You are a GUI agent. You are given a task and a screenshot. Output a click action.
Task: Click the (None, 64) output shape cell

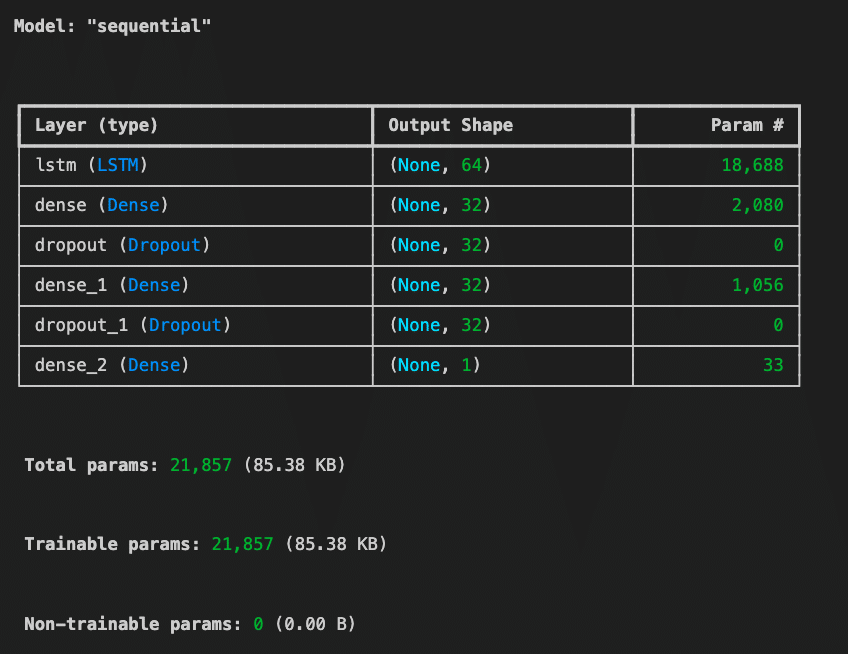coord(439,165)
